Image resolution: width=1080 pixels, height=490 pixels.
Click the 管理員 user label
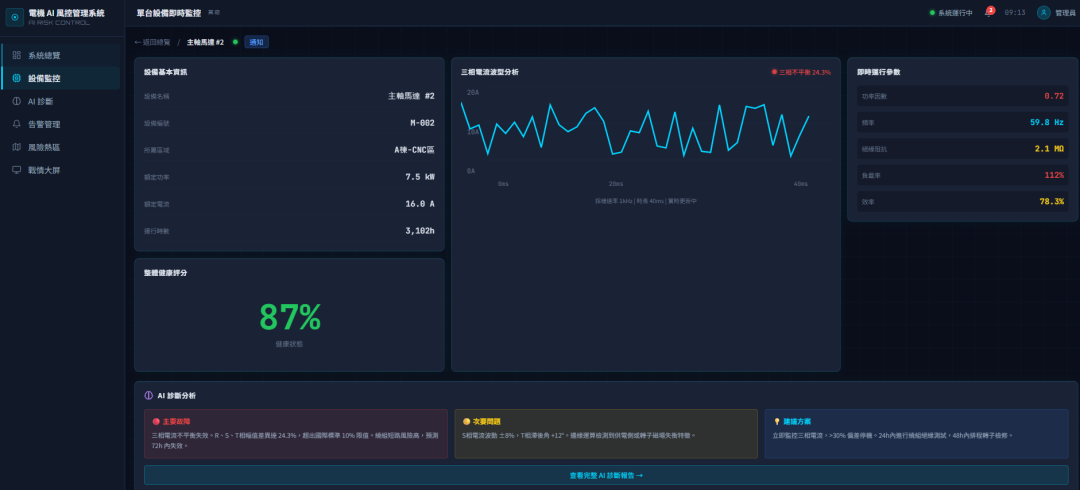pyautogui.click(x=1066, y=13)
